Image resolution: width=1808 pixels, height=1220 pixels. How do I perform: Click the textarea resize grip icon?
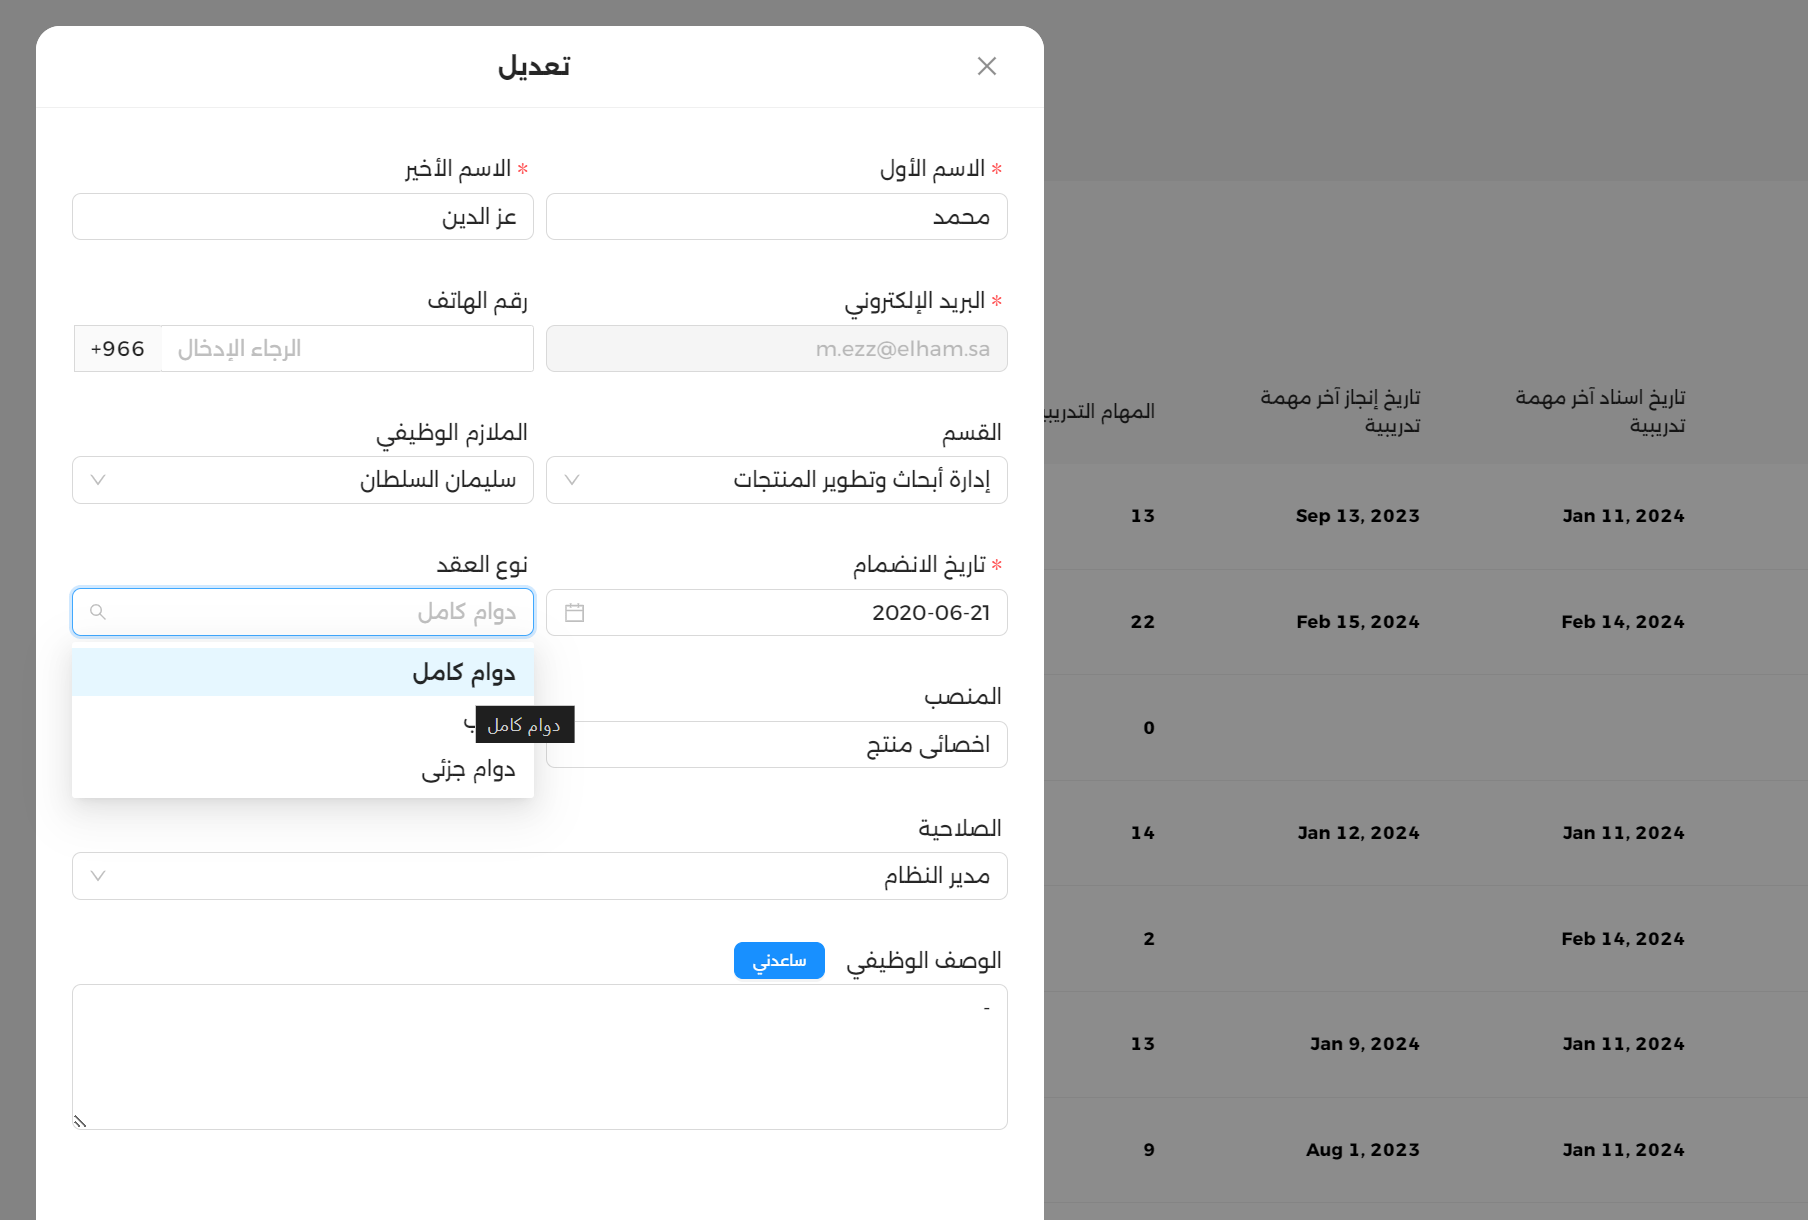pos(80,1121)
